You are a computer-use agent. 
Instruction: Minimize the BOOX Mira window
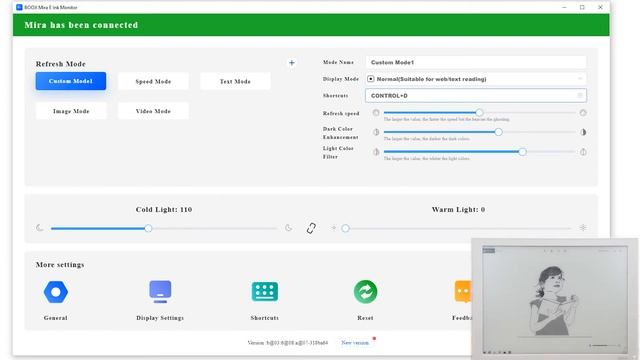564,7
